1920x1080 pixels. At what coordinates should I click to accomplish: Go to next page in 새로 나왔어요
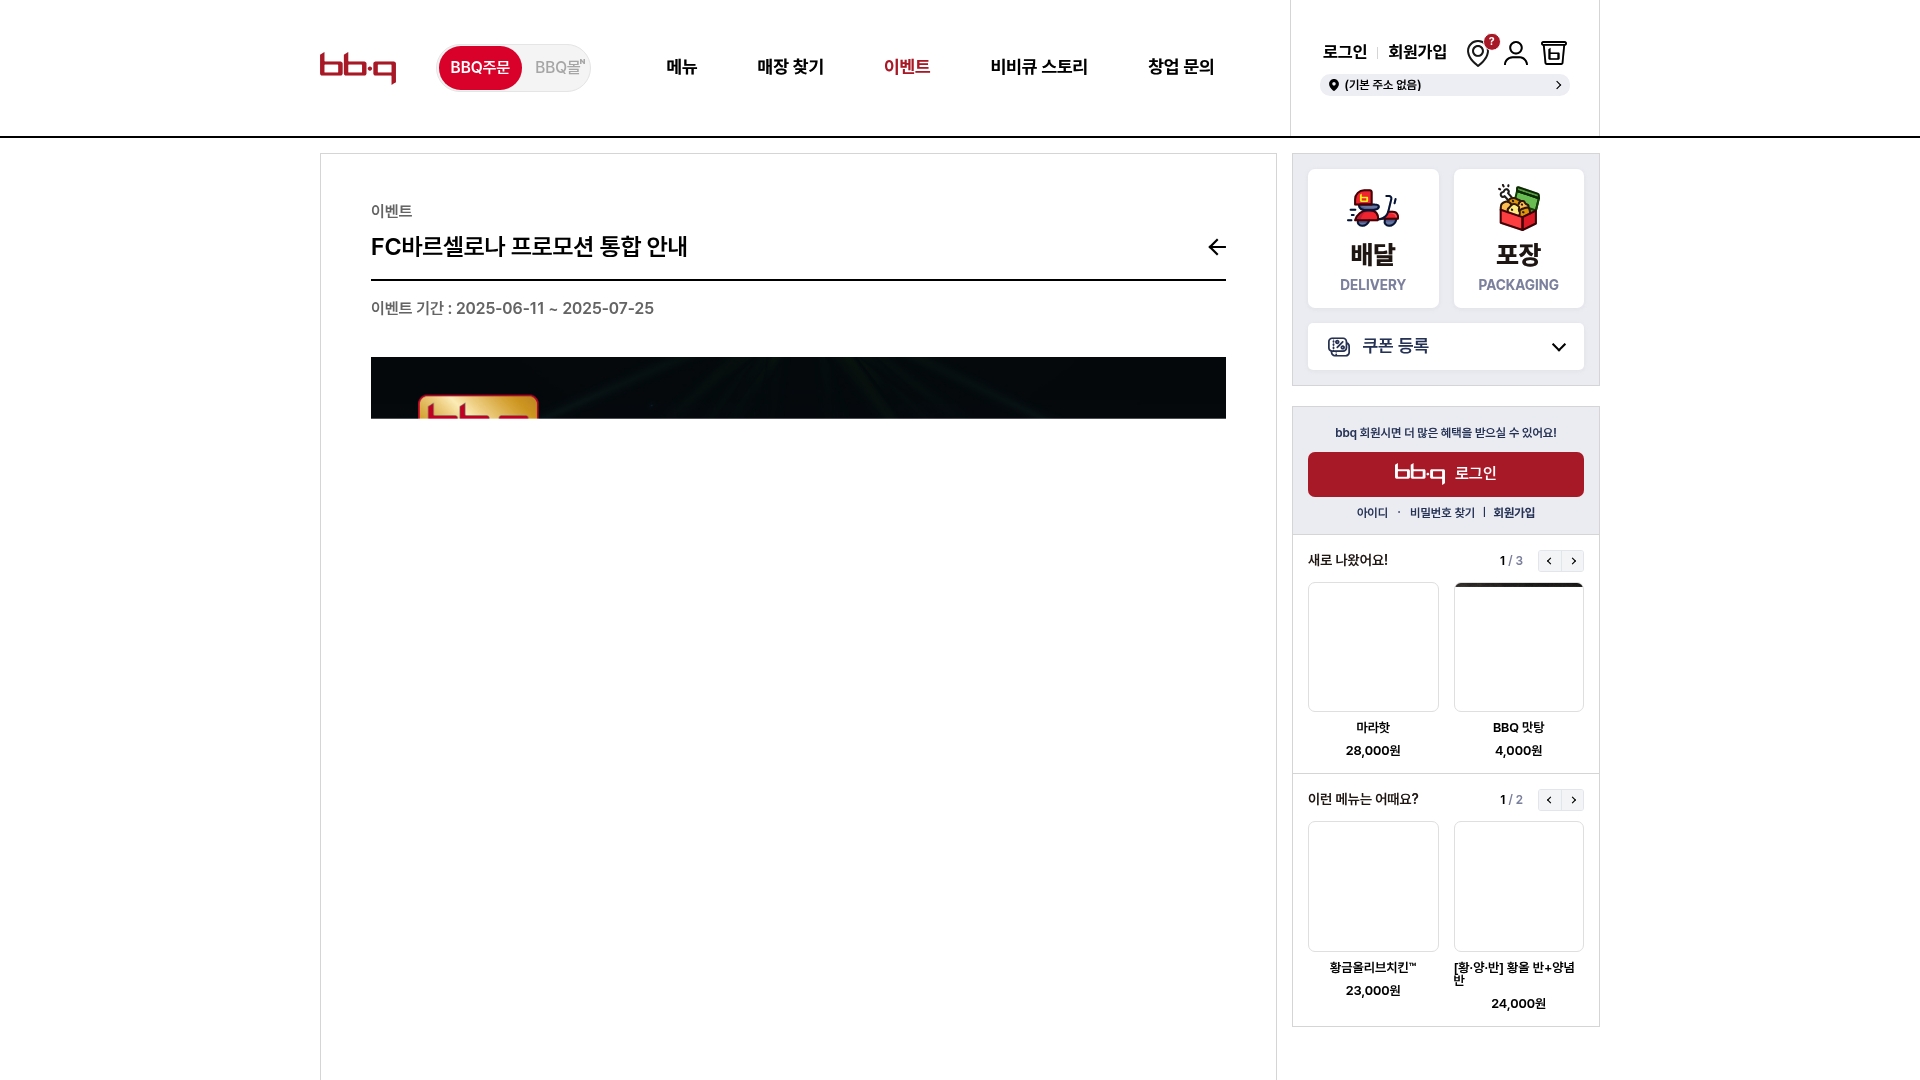tap(1573, 561)
